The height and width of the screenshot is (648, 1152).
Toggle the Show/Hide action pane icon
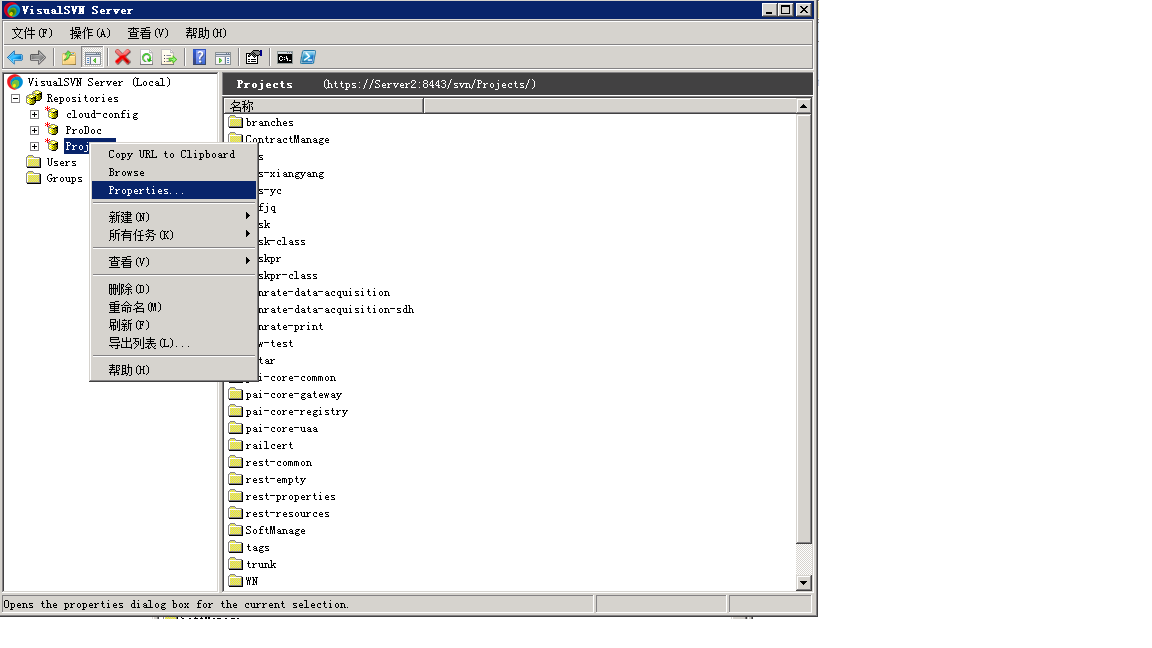click(223, 57)
